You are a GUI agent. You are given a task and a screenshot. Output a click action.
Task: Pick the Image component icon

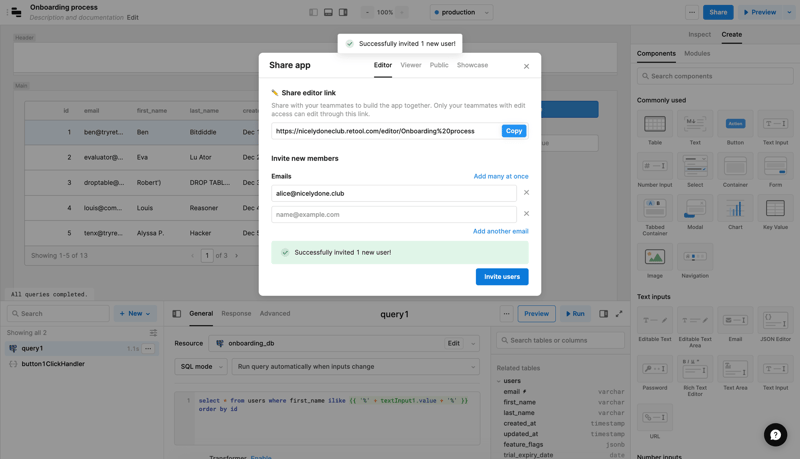(655, 257)
